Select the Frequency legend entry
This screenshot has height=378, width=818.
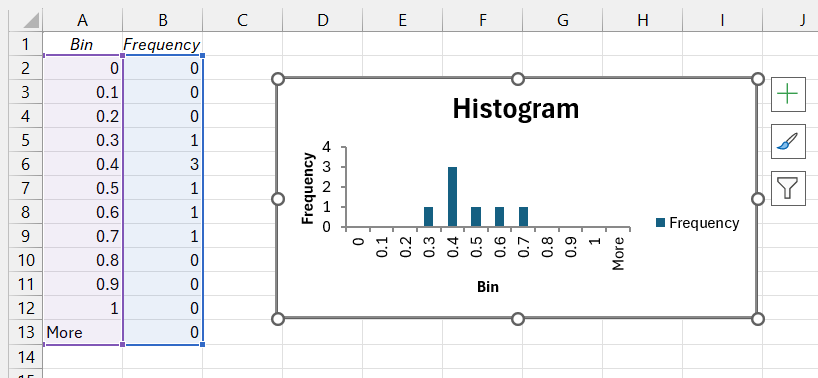pyautogui.click(x=697, y=223)
